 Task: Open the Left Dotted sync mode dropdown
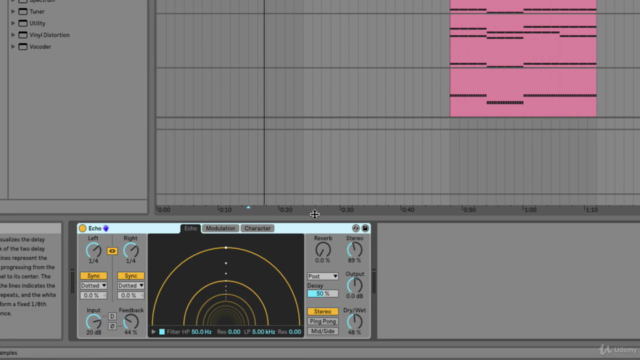coord(93,286)
